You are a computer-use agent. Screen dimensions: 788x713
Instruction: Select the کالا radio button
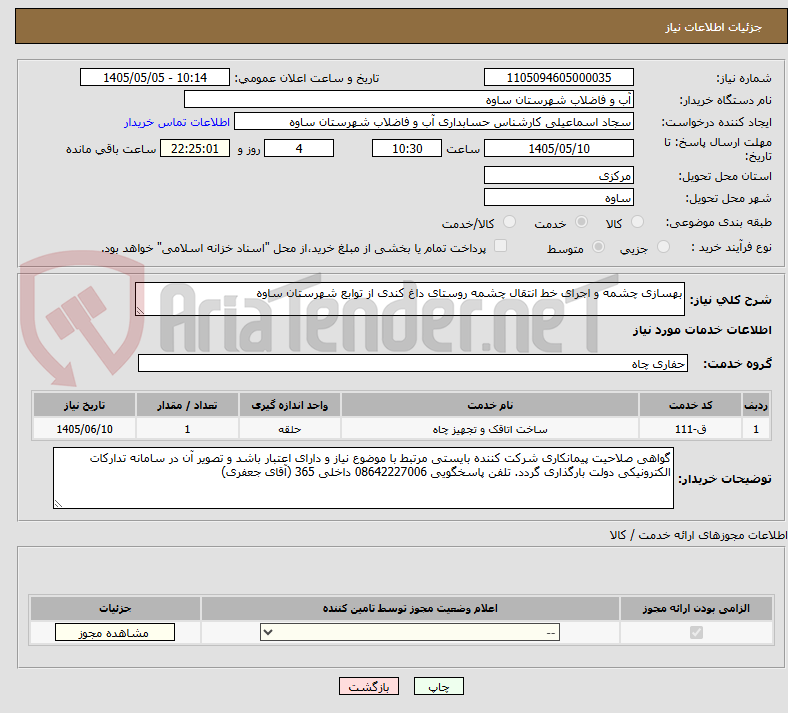point(637,222)
